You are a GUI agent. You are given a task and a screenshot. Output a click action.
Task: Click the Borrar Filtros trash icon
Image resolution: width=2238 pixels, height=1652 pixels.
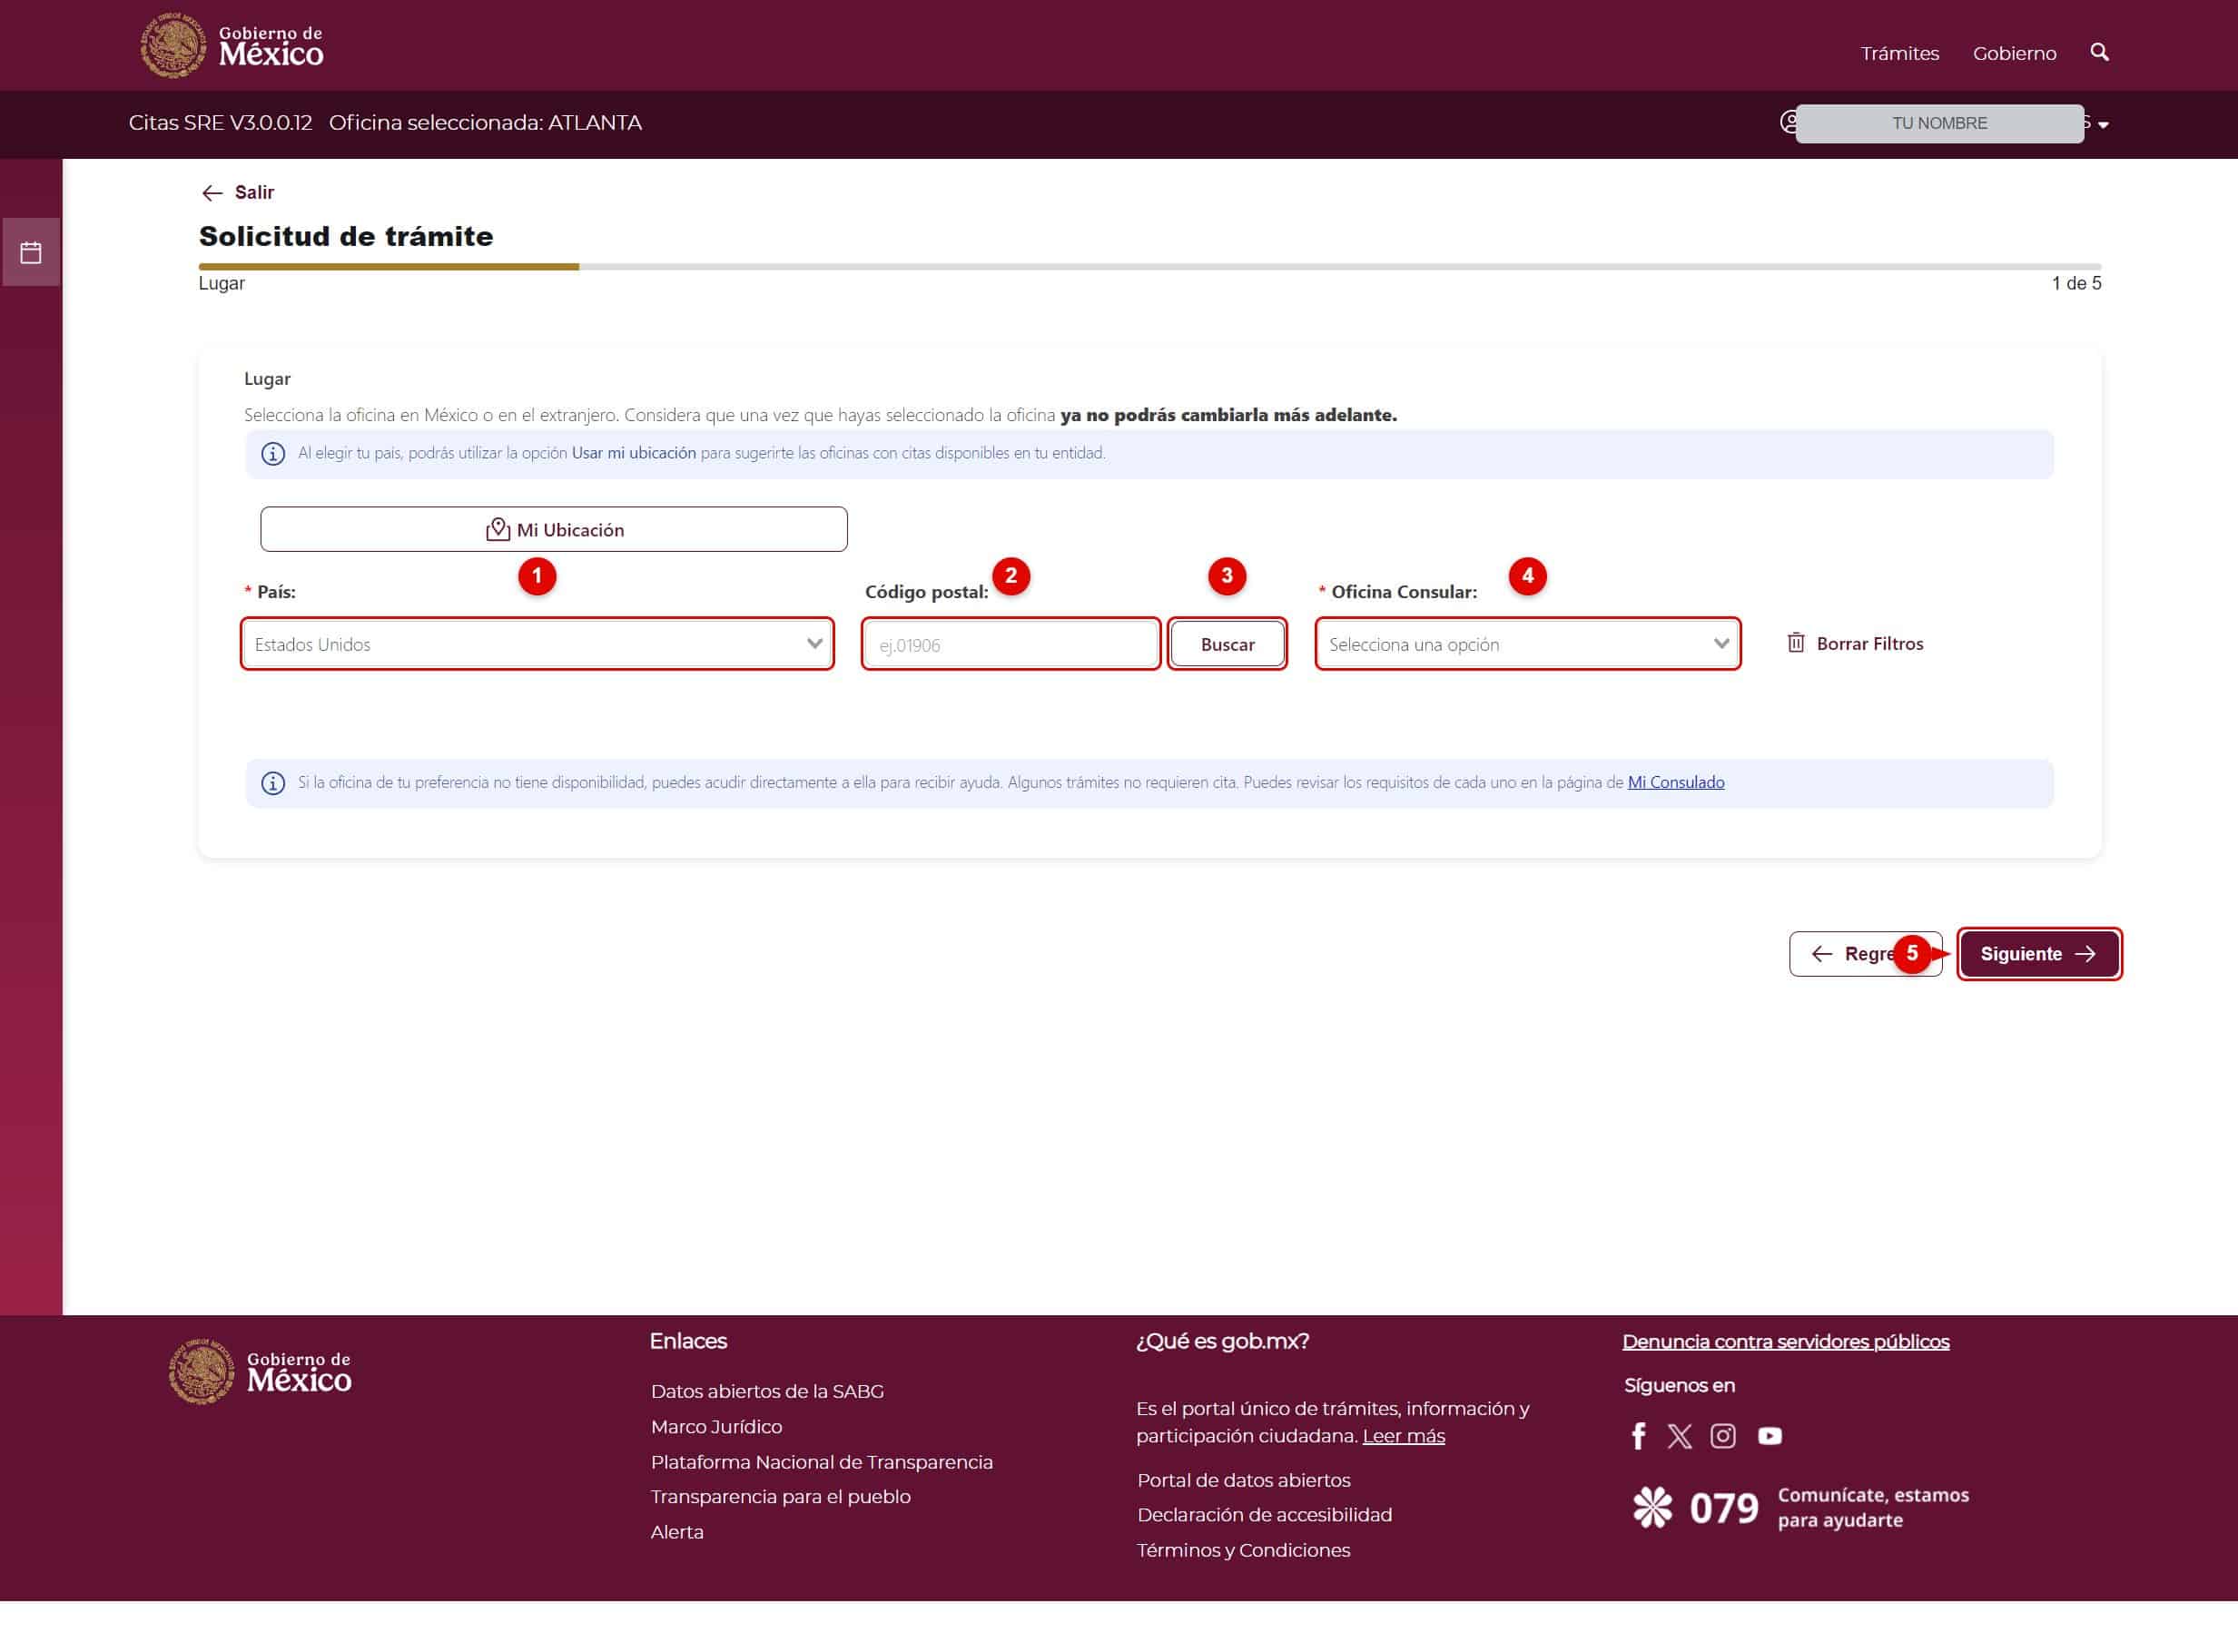point(1795,642)
